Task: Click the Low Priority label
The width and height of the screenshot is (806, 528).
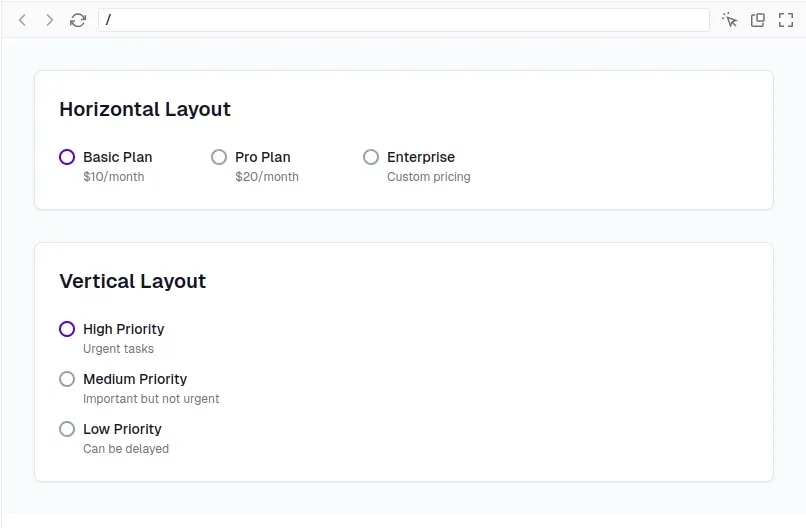Action: (x=122, y=429)
